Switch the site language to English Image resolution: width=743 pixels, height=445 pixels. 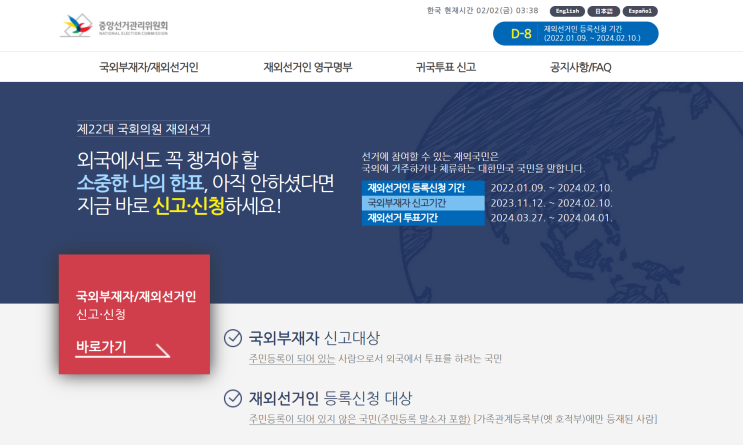(x=567, y=11)
